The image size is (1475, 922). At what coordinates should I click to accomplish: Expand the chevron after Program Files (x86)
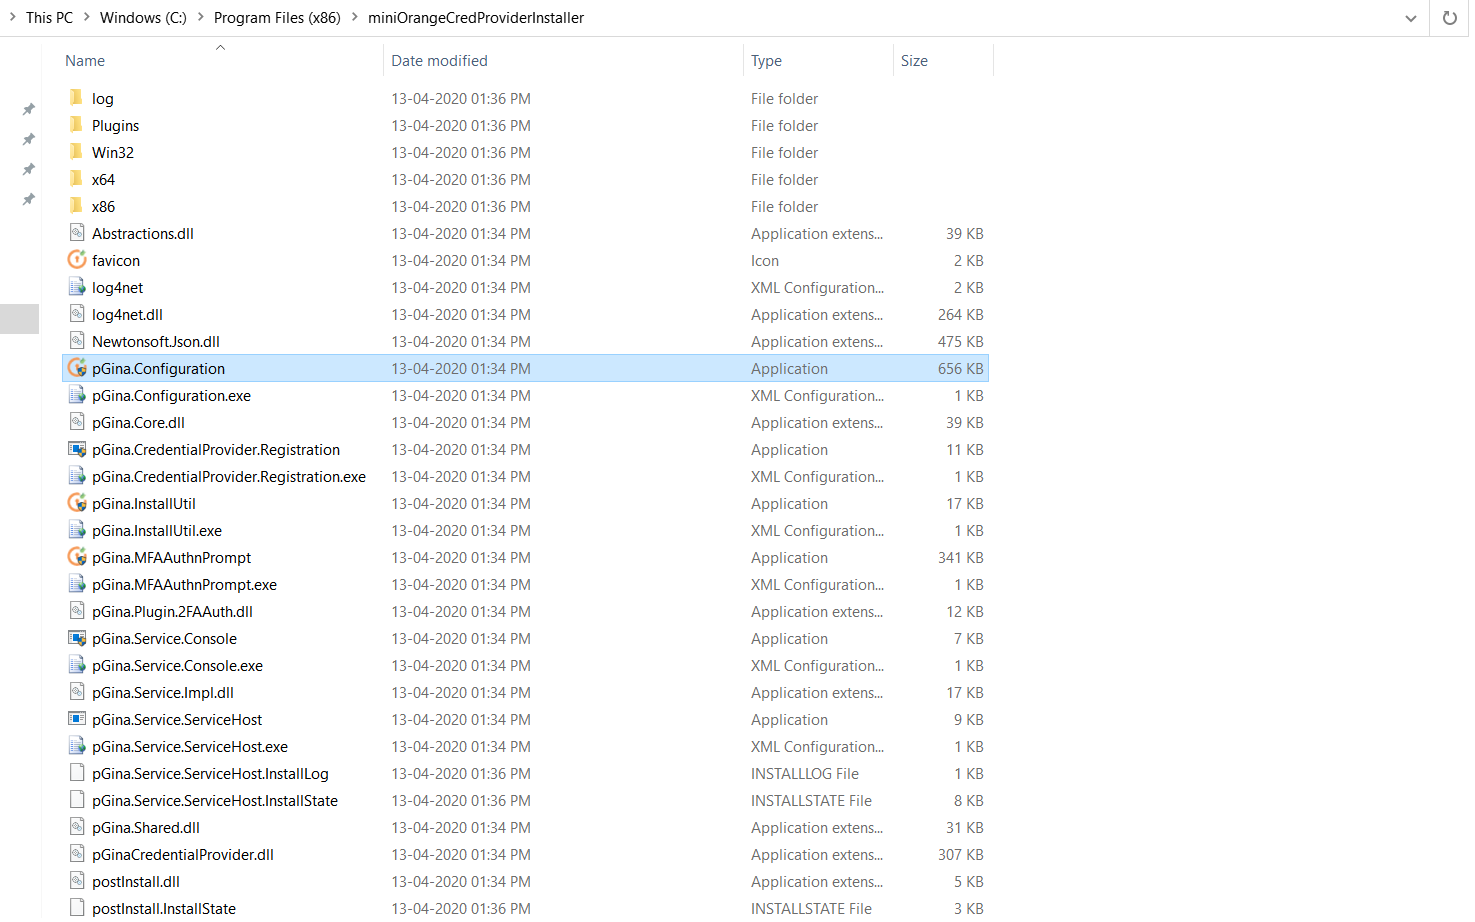click(x=354, y=18)
